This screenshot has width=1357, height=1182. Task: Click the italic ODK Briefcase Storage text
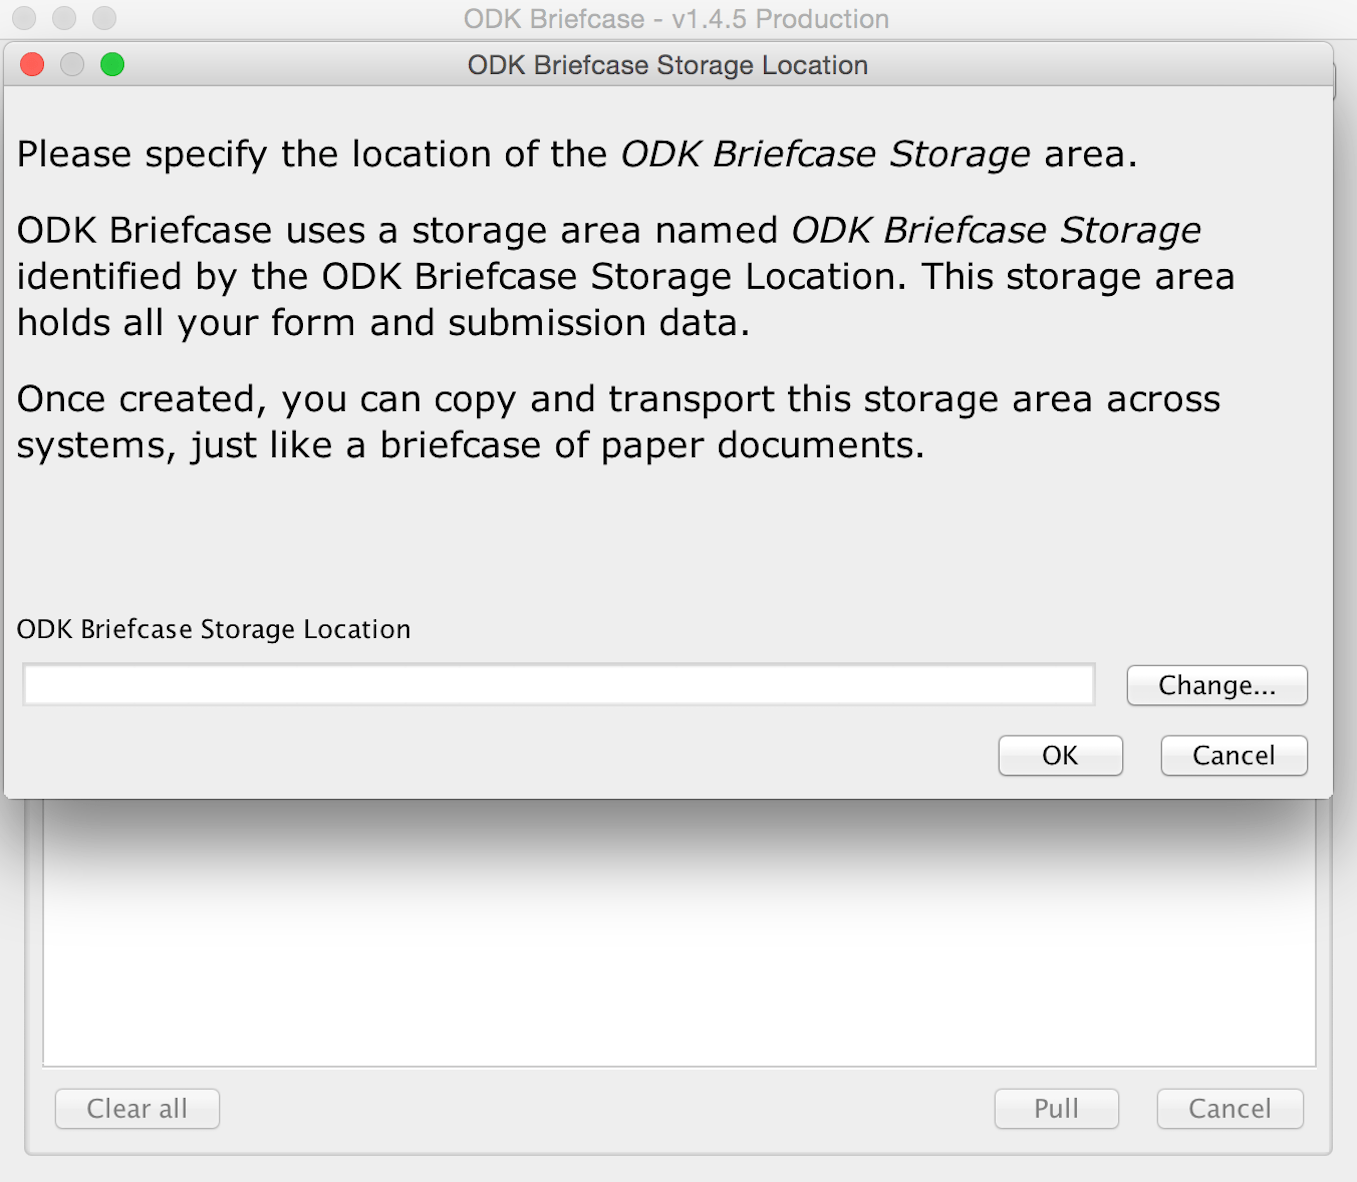point(823,153)
